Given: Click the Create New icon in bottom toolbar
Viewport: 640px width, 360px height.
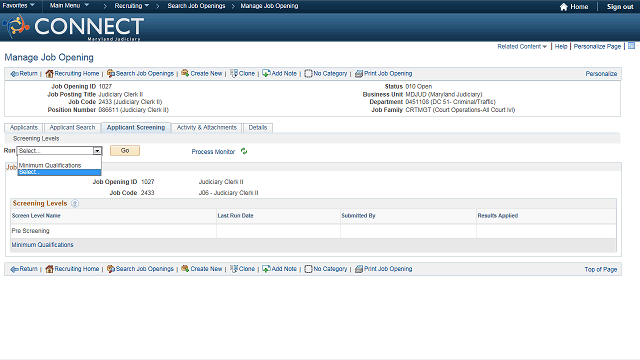Looking at the screenshot, I should pos(185,269).
